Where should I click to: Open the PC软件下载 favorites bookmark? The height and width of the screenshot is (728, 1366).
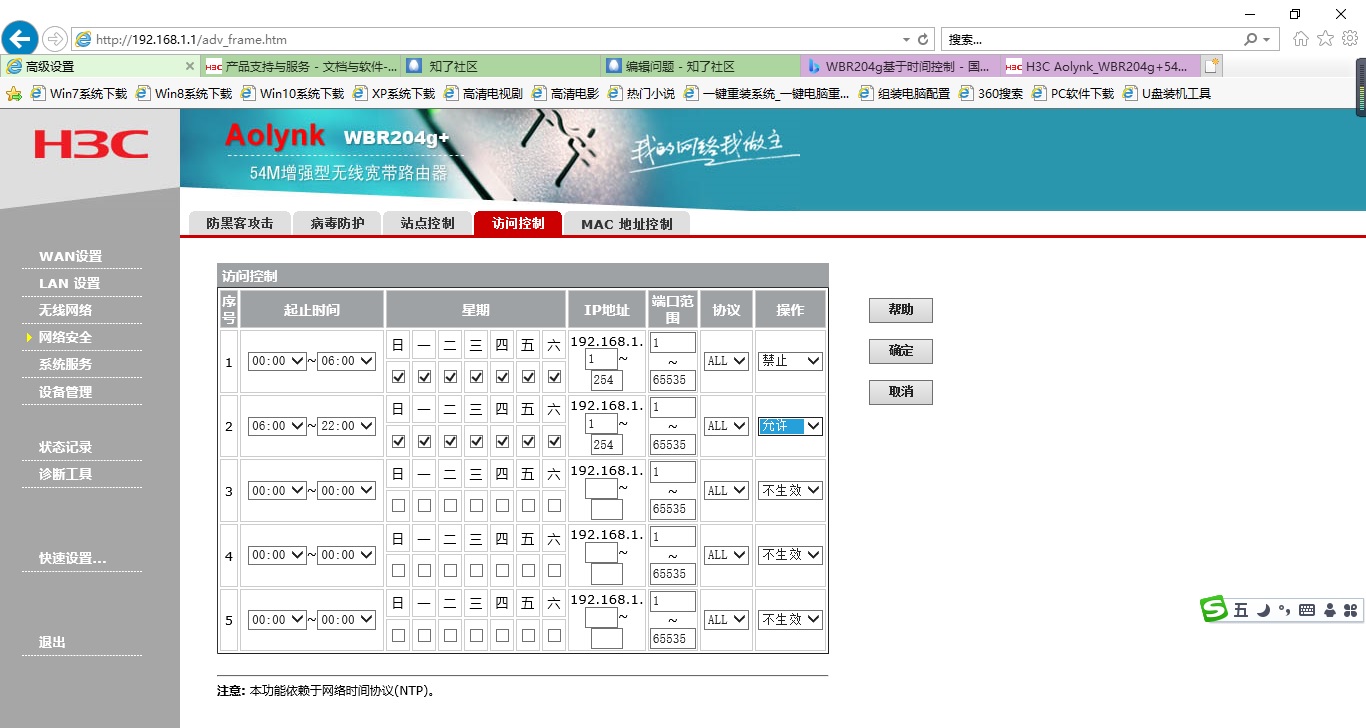1072,94
